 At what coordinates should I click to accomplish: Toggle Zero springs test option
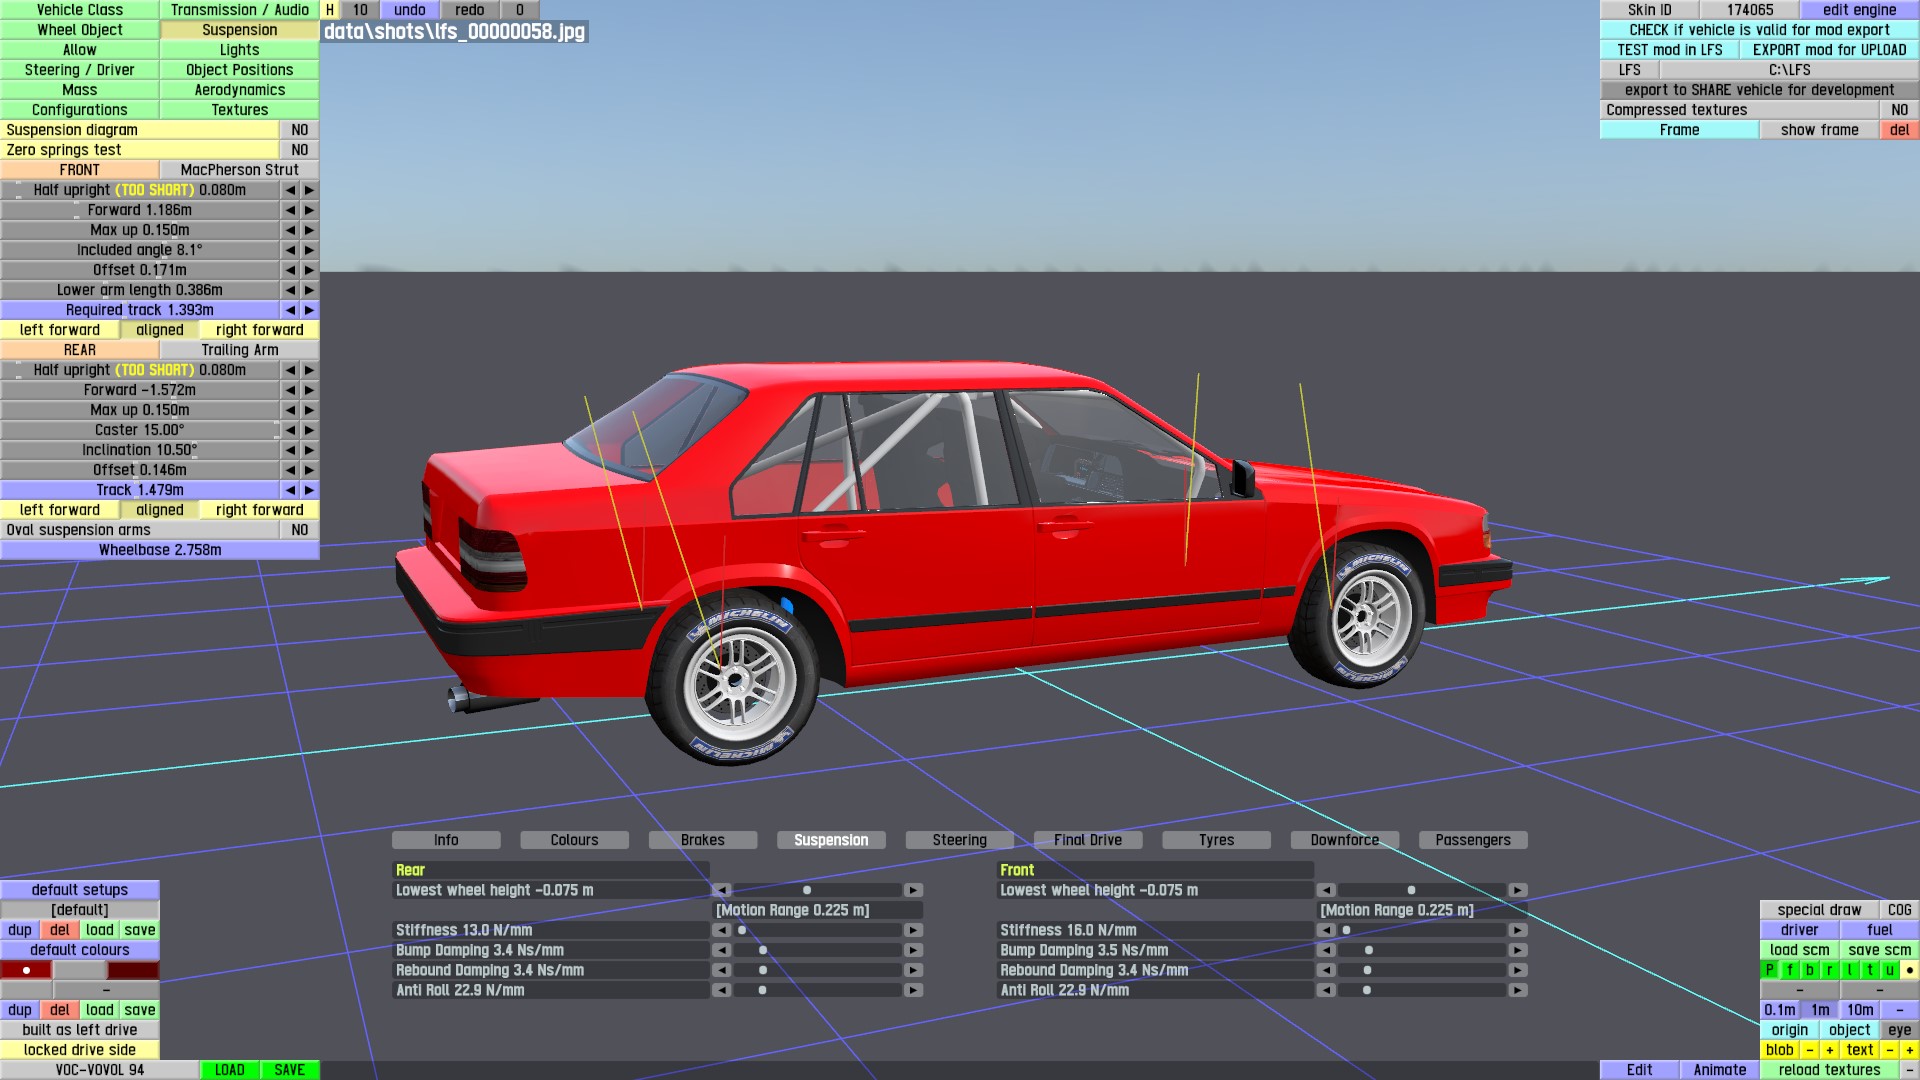click(x=299, y=150)
